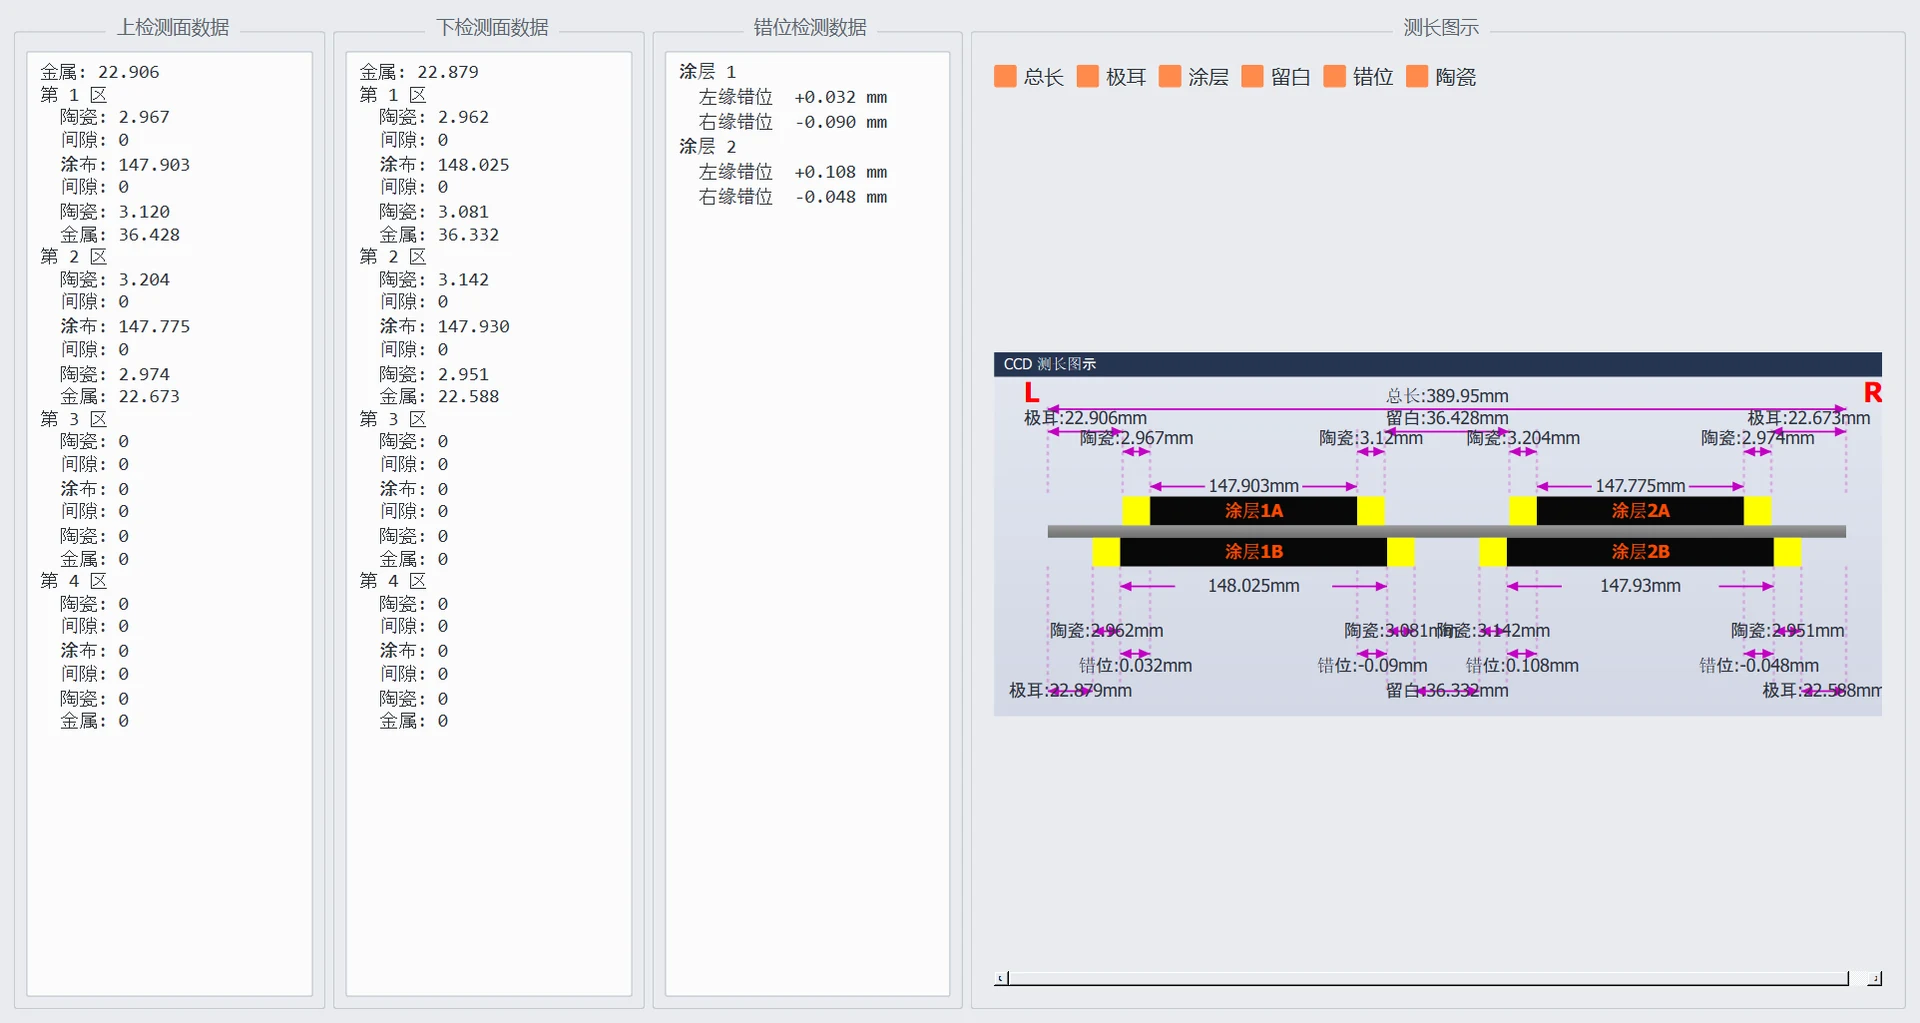This screenshot has width=1920, height=1023.
Task: Select the 涂布: 147.930 row
Action: pos(444,326)
